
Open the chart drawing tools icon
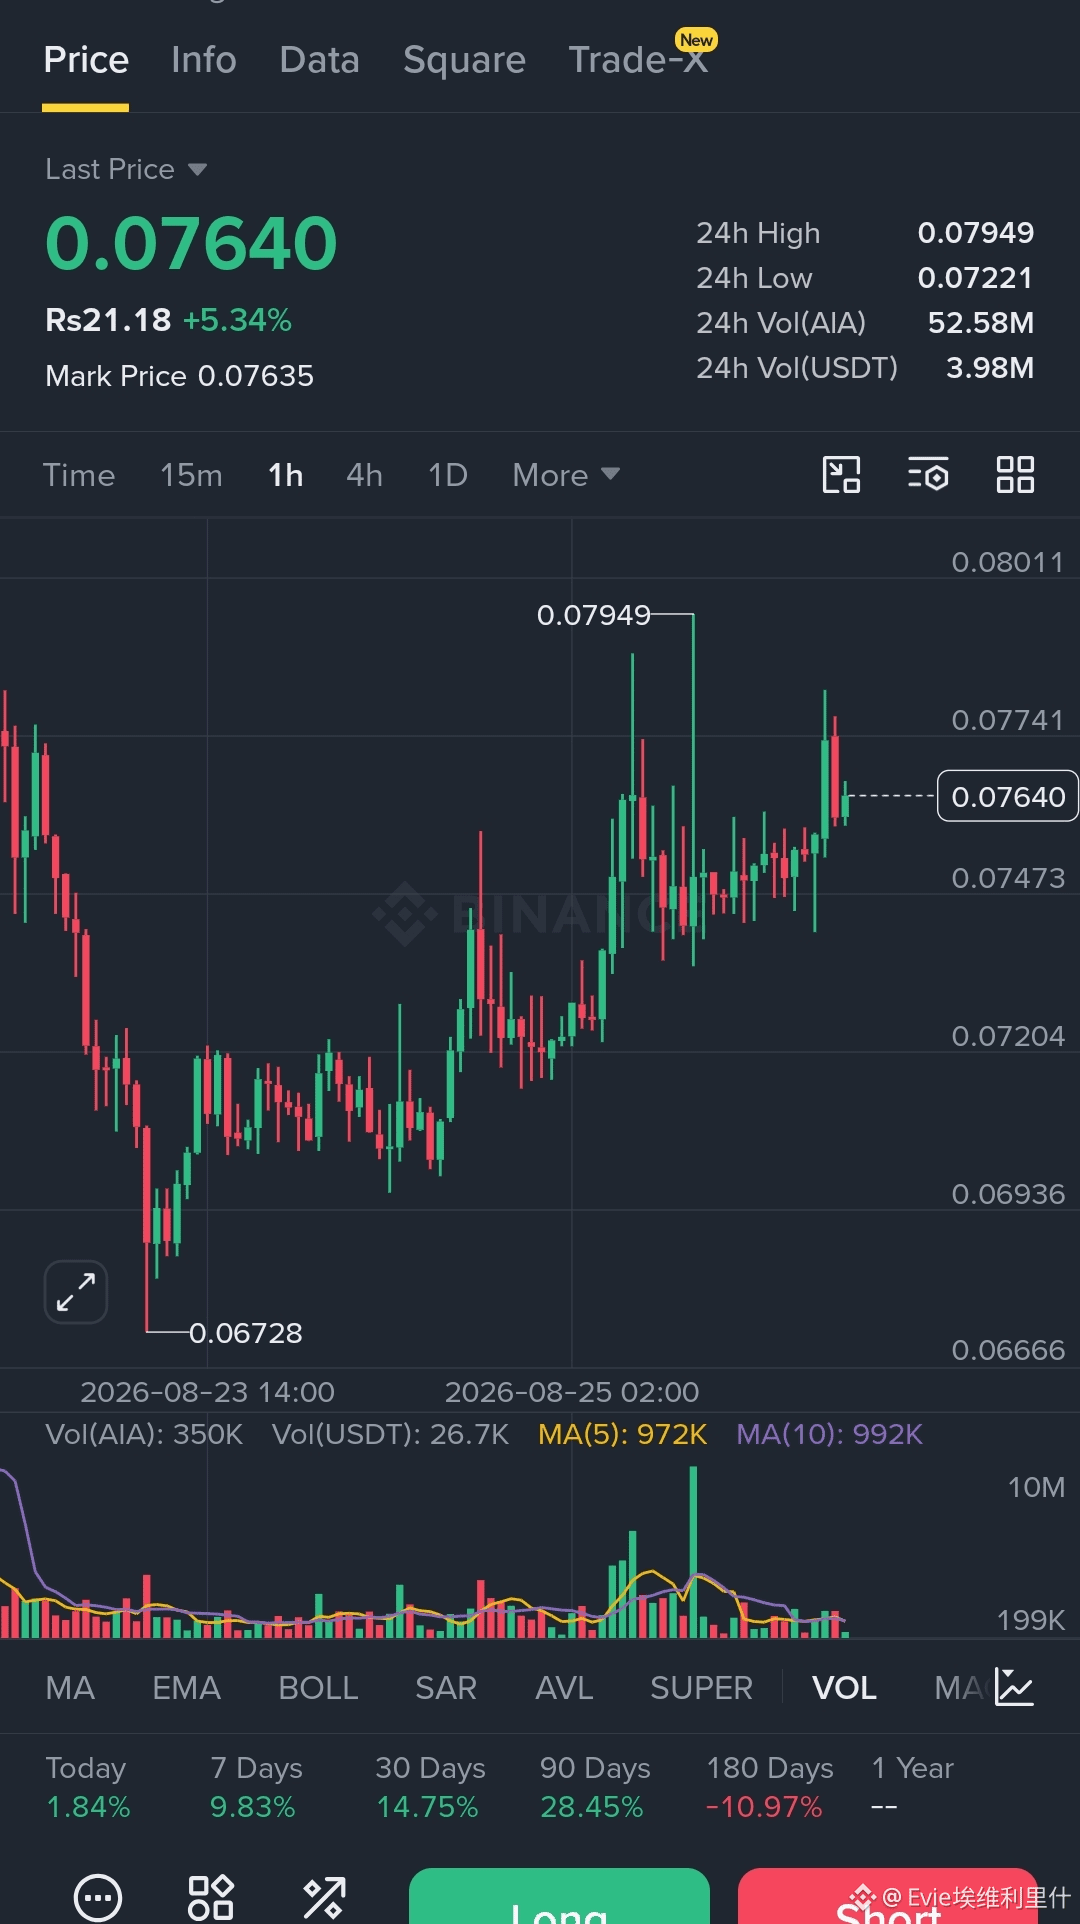click(841, 475)
